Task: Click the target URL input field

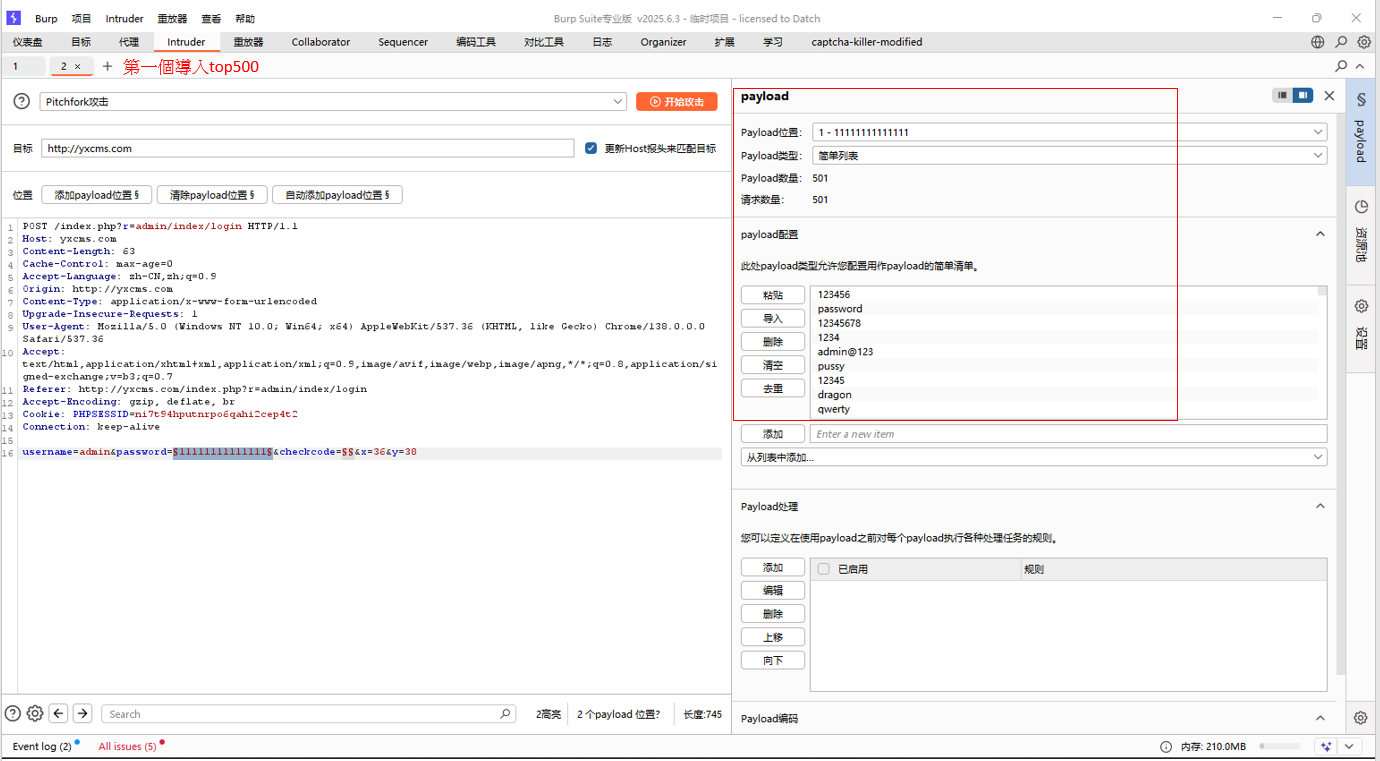Action: [308, 148]
